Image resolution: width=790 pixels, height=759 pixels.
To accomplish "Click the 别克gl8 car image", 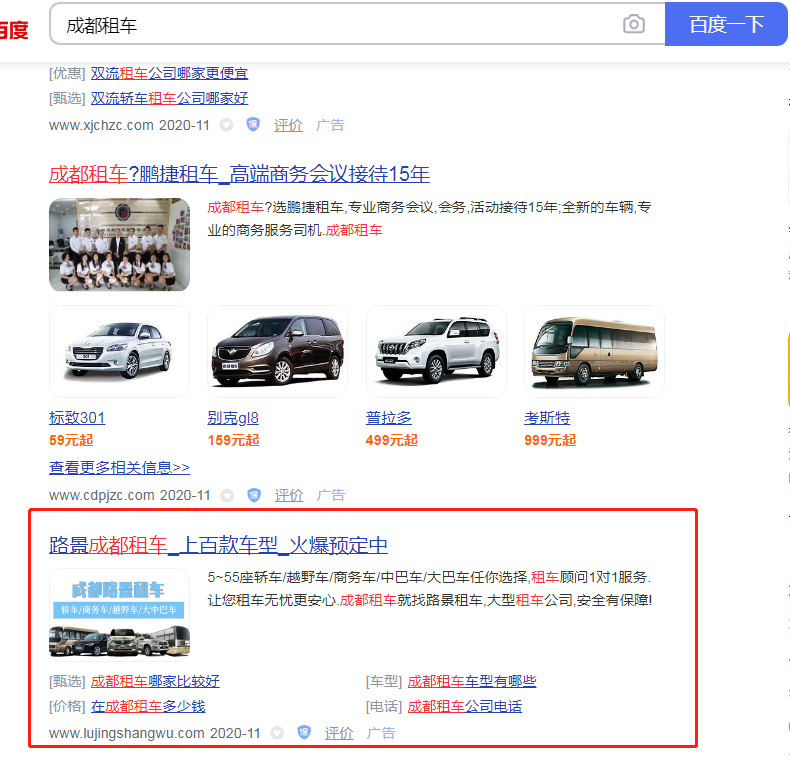I will click(277, 353).
